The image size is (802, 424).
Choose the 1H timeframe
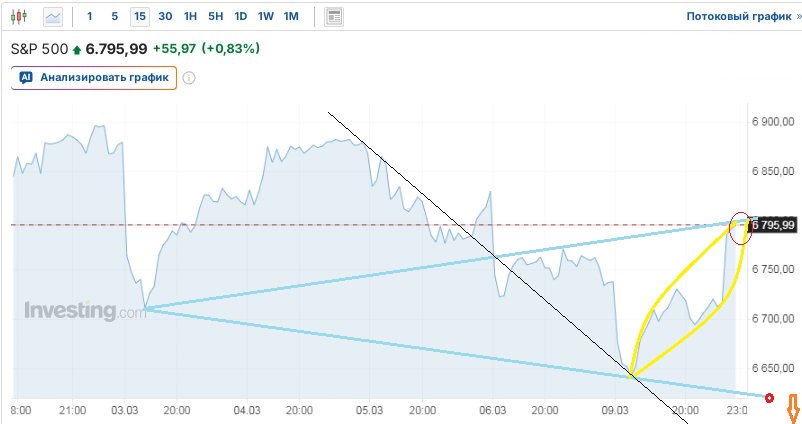click(x=191, y=17)
